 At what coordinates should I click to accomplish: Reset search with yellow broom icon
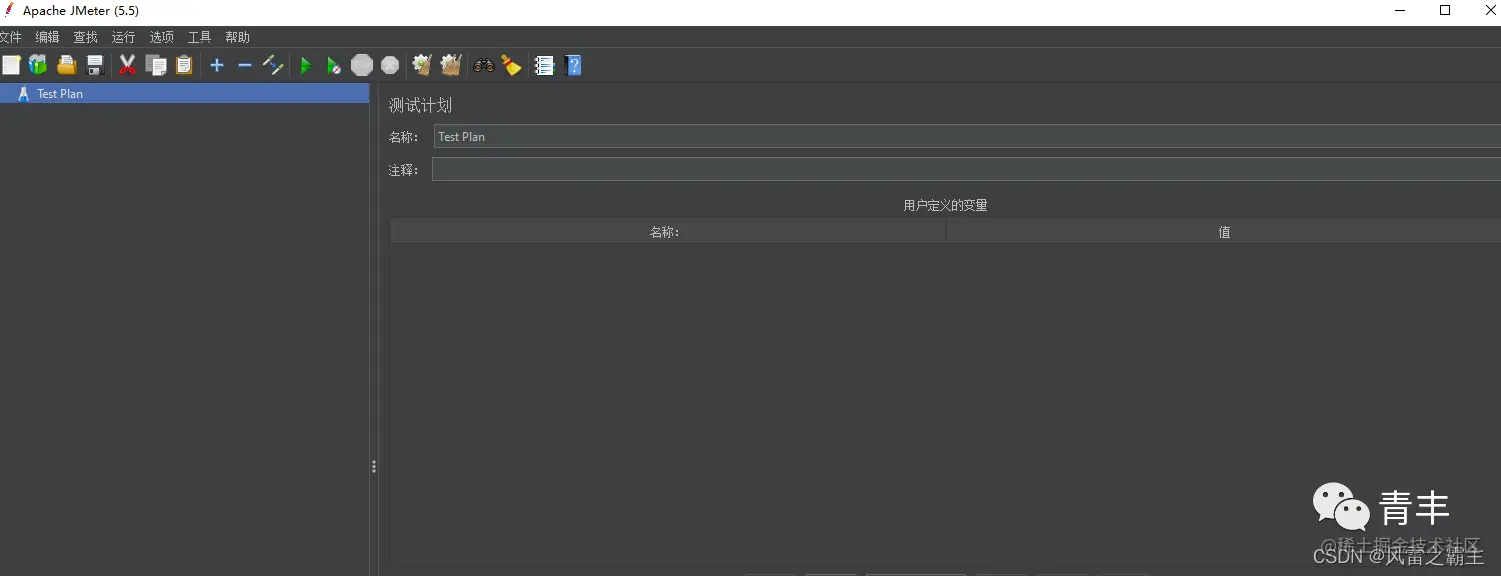(x=512, y=65)
